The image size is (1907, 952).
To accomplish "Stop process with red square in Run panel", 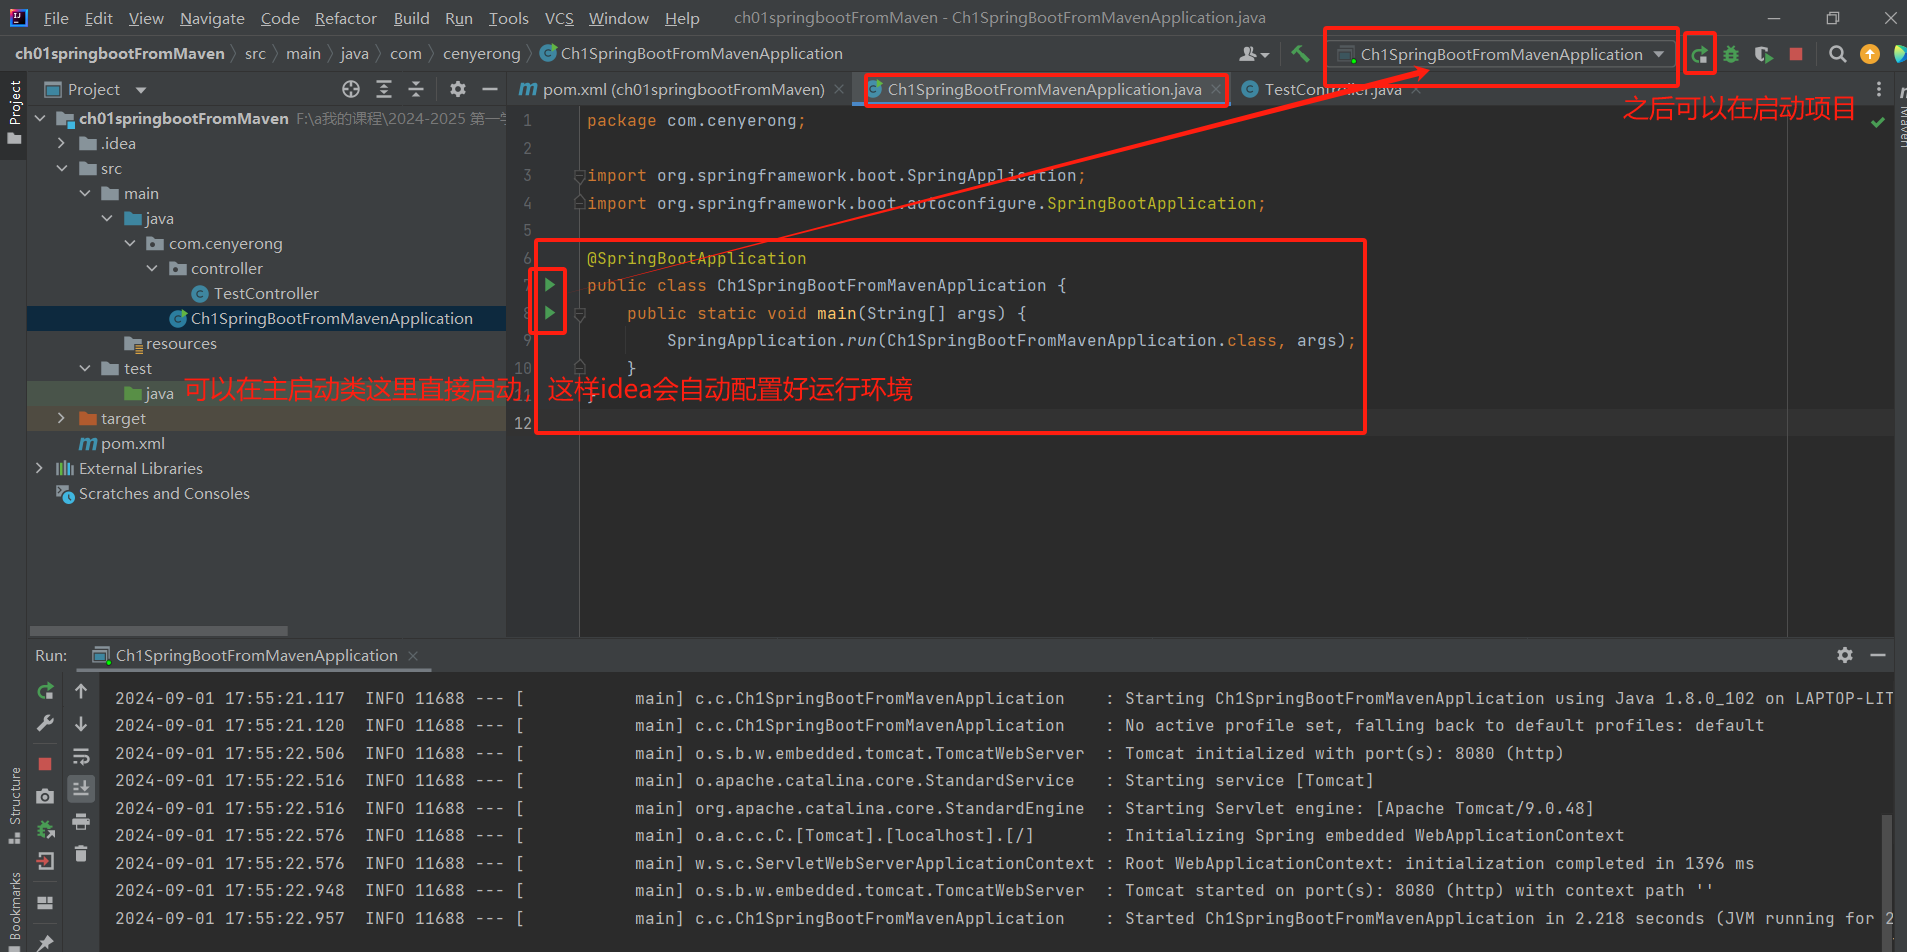I will point(45,764).
